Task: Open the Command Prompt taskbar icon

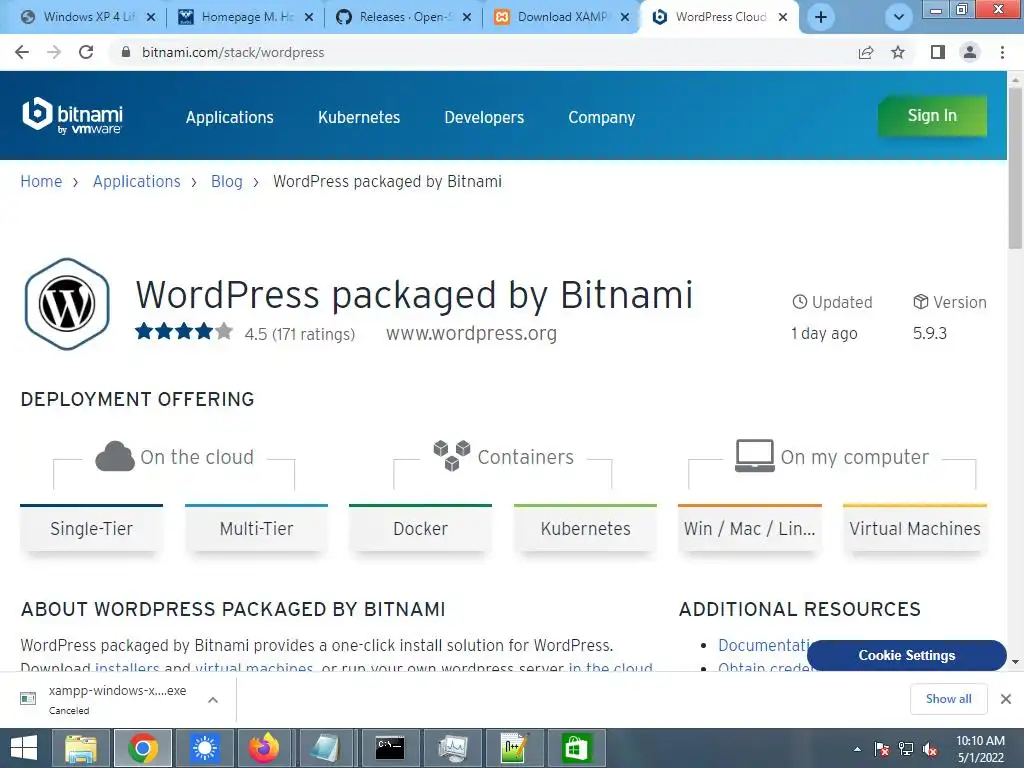Action: coord(390,748)
